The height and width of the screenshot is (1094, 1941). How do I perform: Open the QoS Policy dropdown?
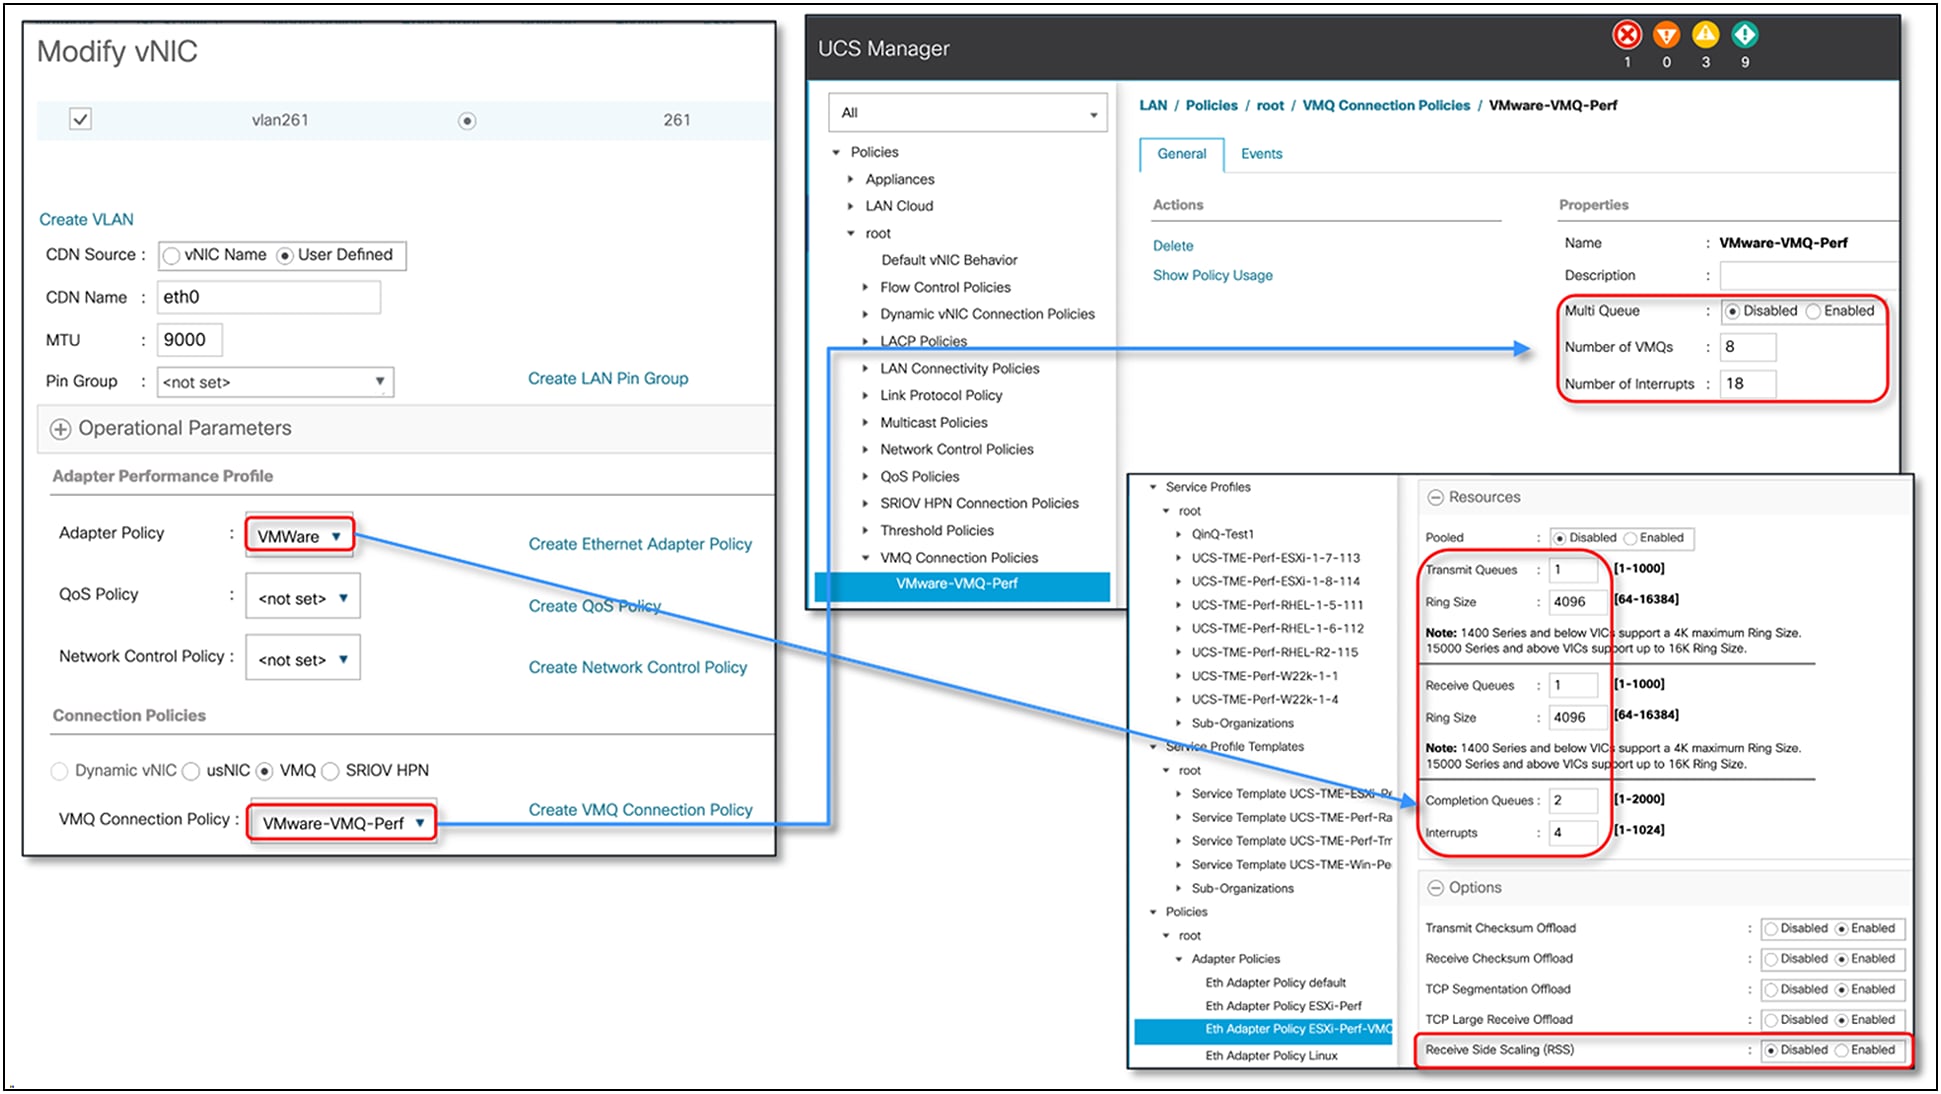[x=303, y=598]
